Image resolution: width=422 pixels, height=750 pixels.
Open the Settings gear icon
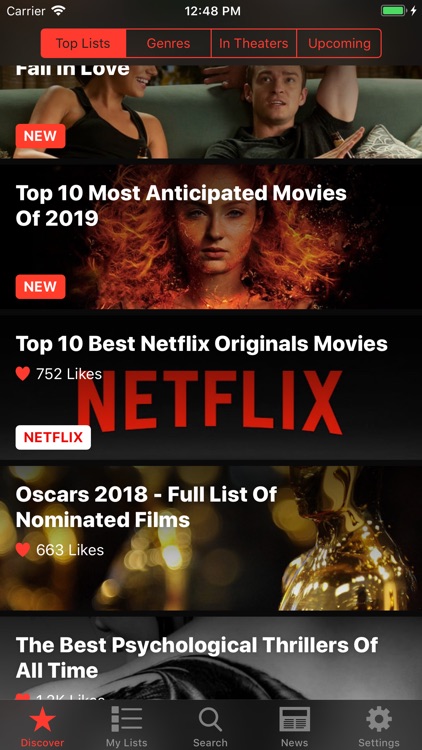pos(379,719)
